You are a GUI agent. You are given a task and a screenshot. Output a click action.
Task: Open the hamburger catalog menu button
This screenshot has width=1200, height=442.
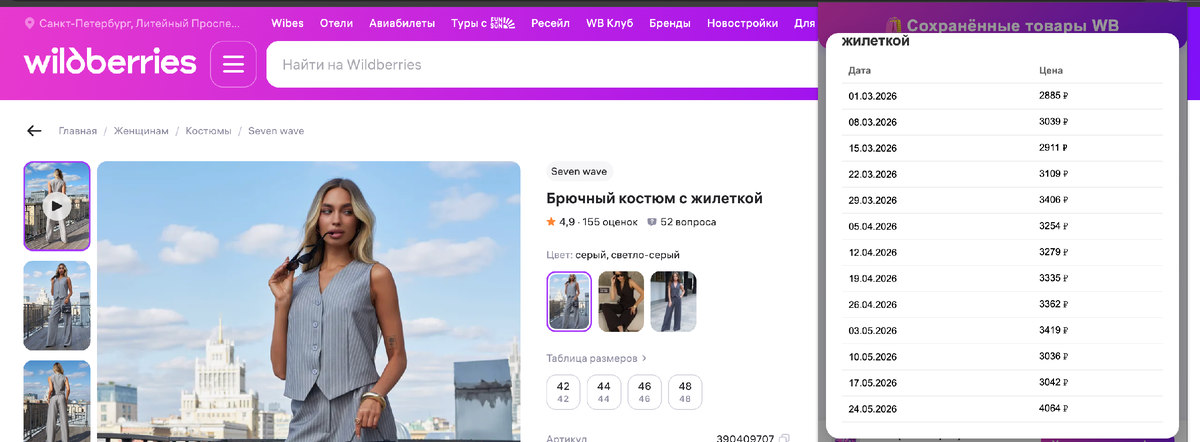[233, 65]
